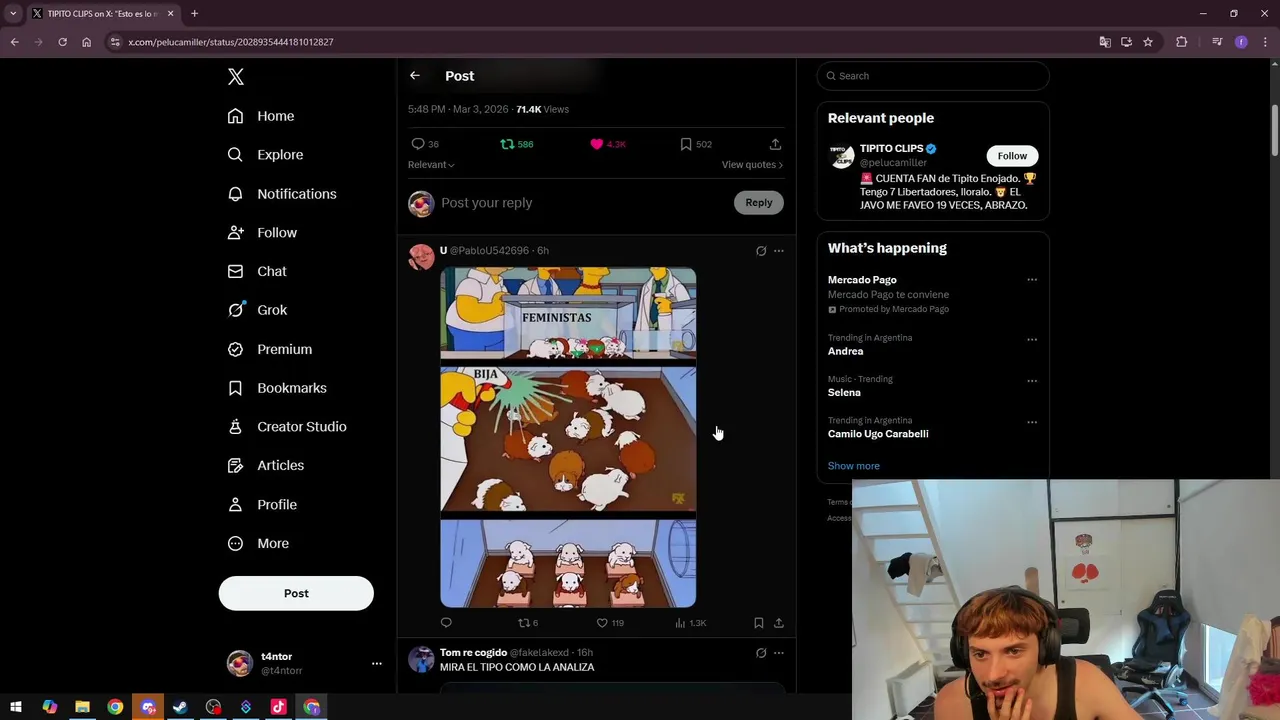Toggle bookmark on PabloU542696 reply
This screenshot has height=720, width=1280.
click(759, 623)
